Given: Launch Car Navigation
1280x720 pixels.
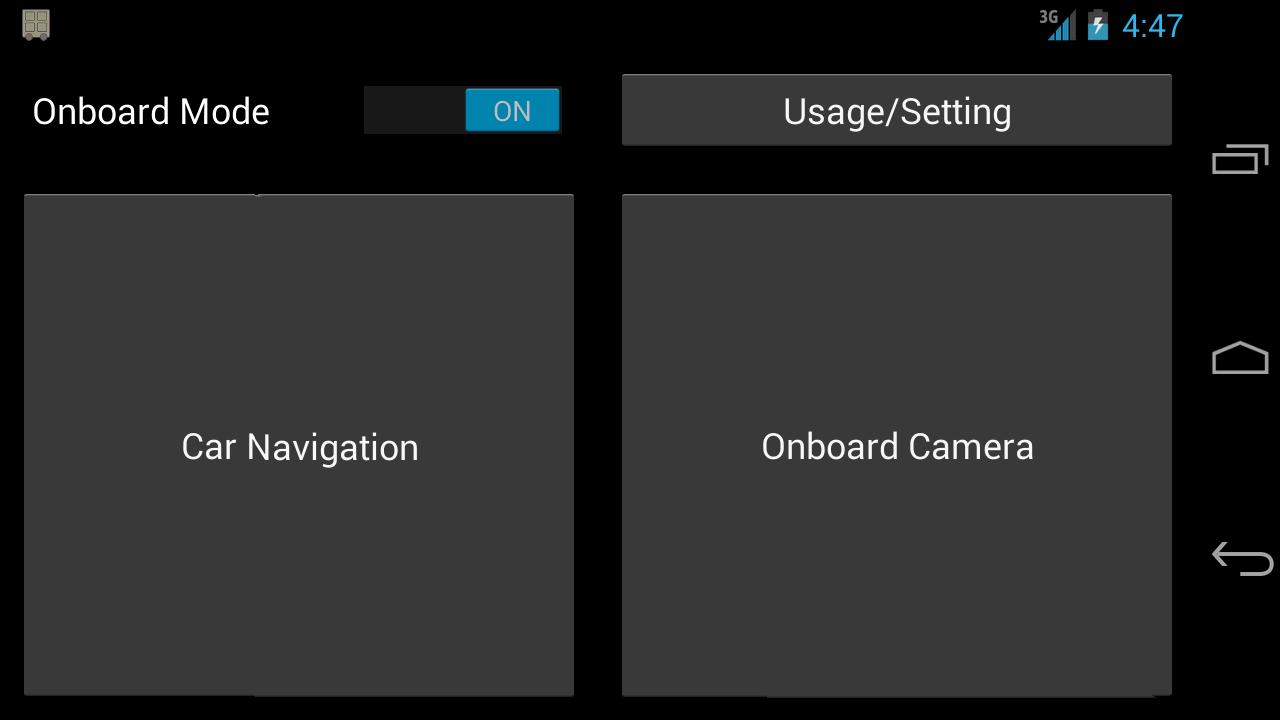Looking at the screenshot, I should coord(299,445).
